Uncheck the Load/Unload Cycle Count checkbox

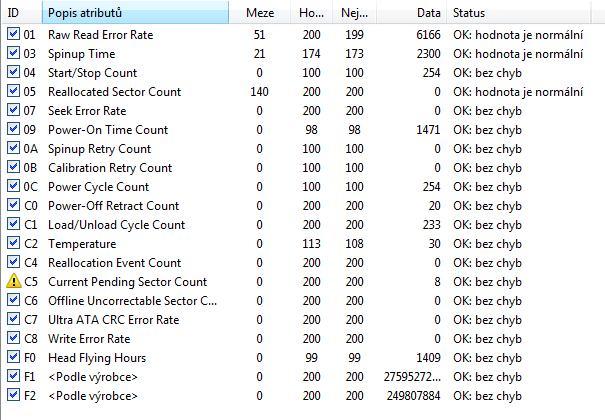tap(13, 224)
